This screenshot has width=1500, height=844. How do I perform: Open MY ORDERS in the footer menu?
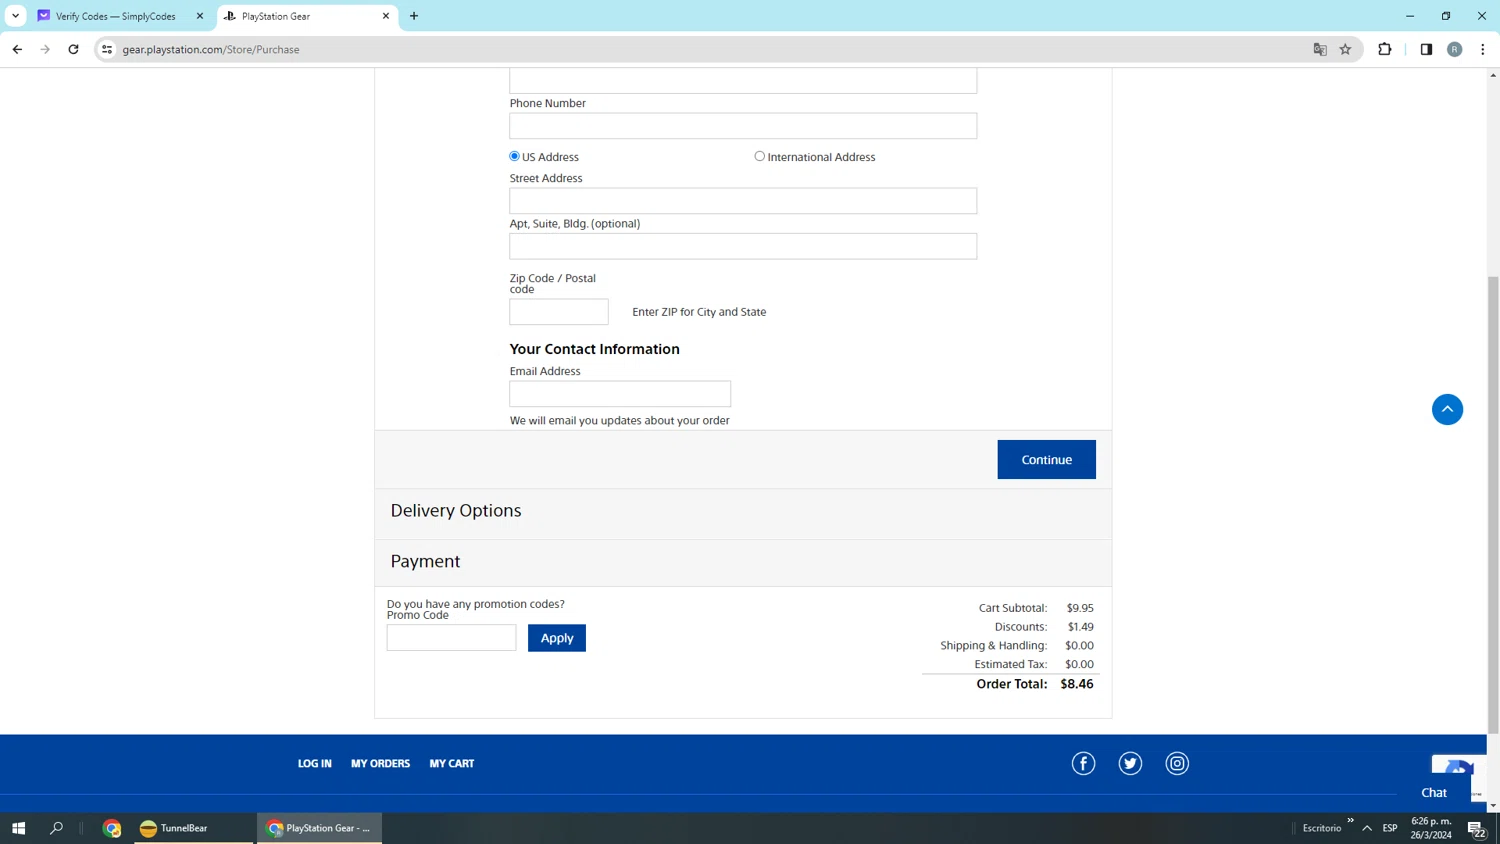[380, 763]
